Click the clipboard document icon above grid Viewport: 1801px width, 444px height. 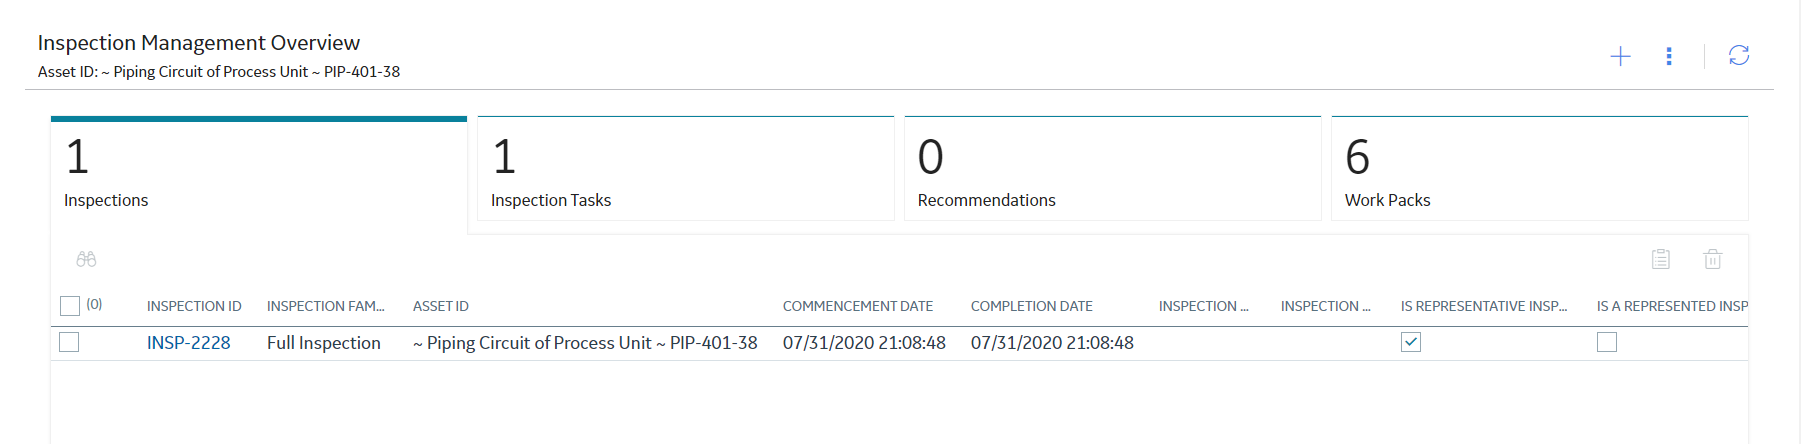tap(1661, 259)
